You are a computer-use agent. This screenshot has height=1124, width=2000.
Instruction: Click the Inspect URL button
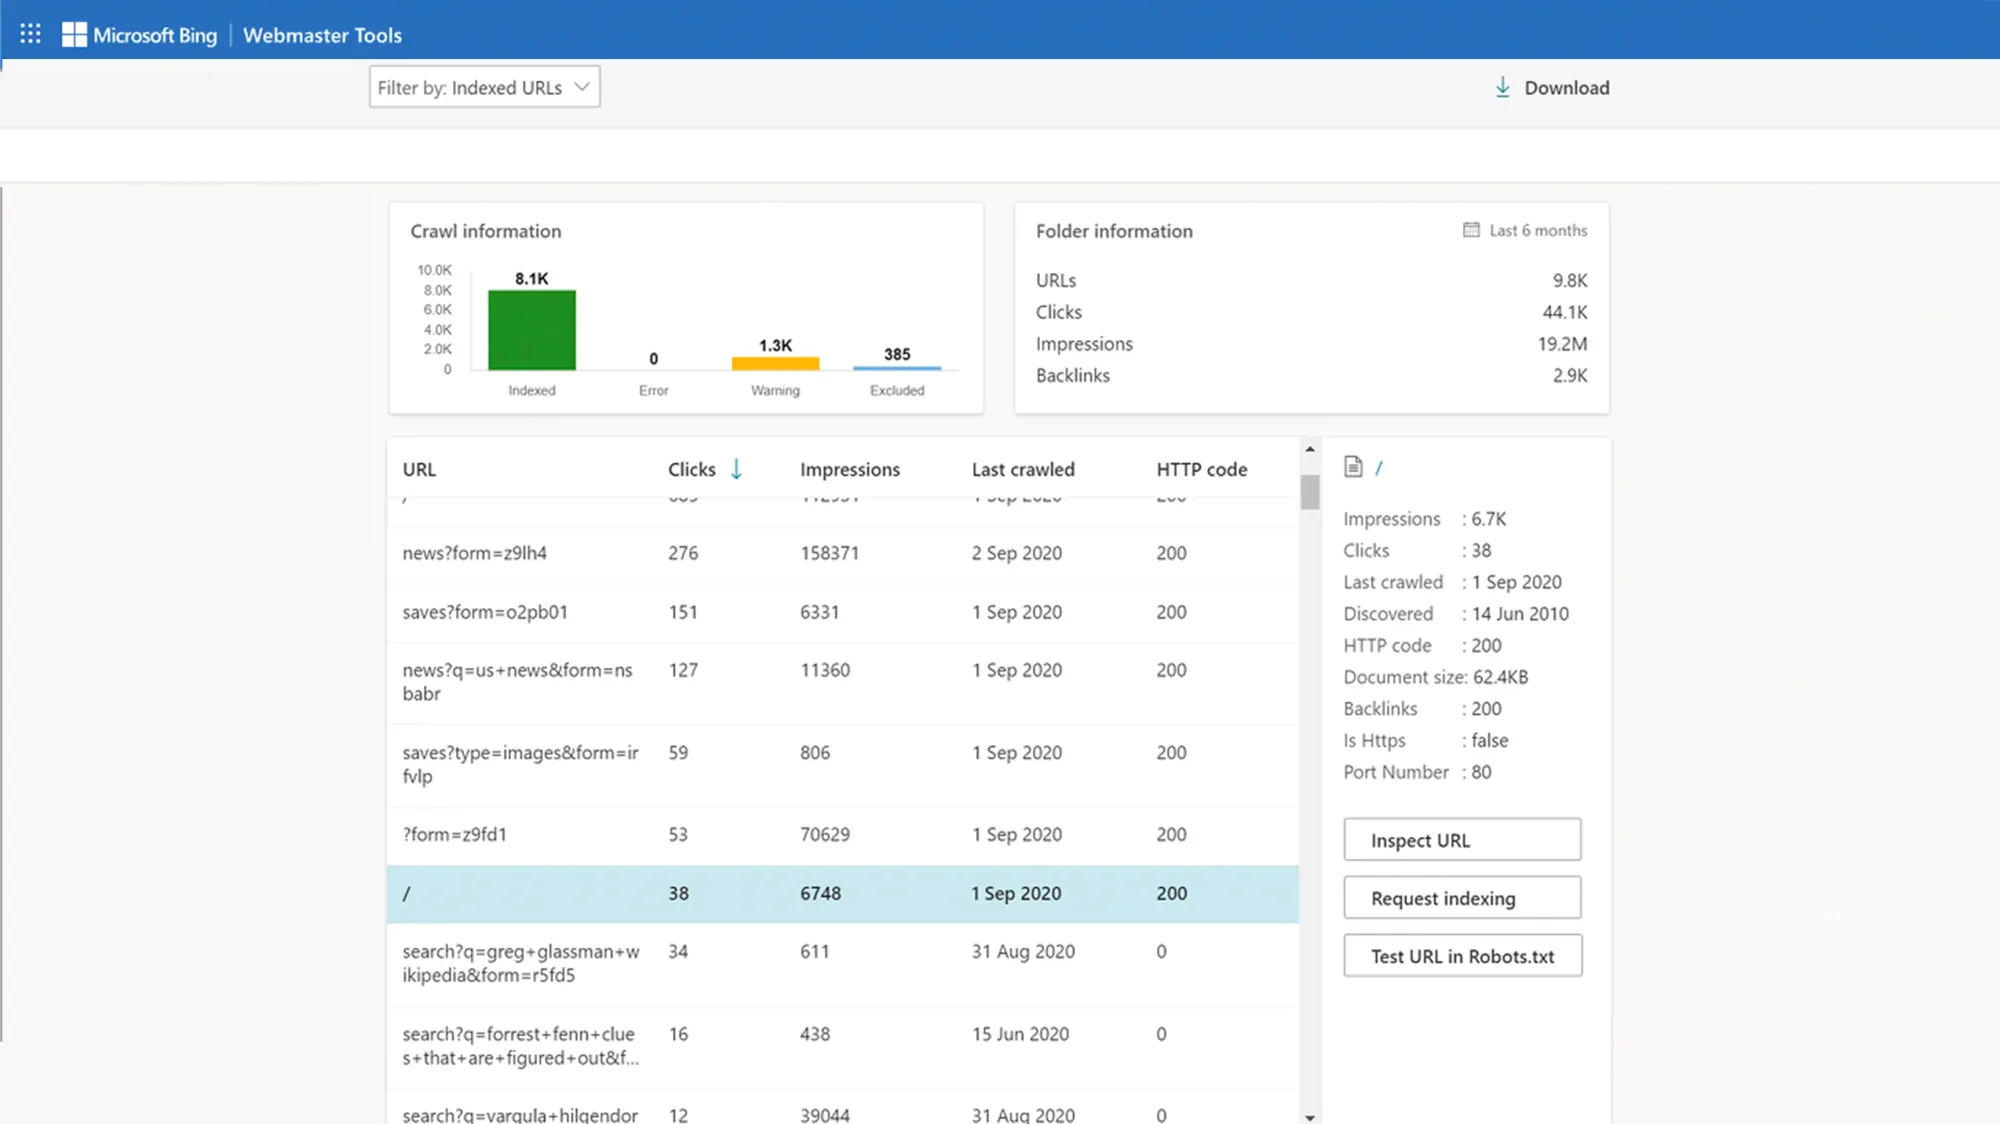click(x=1462, y=840)
